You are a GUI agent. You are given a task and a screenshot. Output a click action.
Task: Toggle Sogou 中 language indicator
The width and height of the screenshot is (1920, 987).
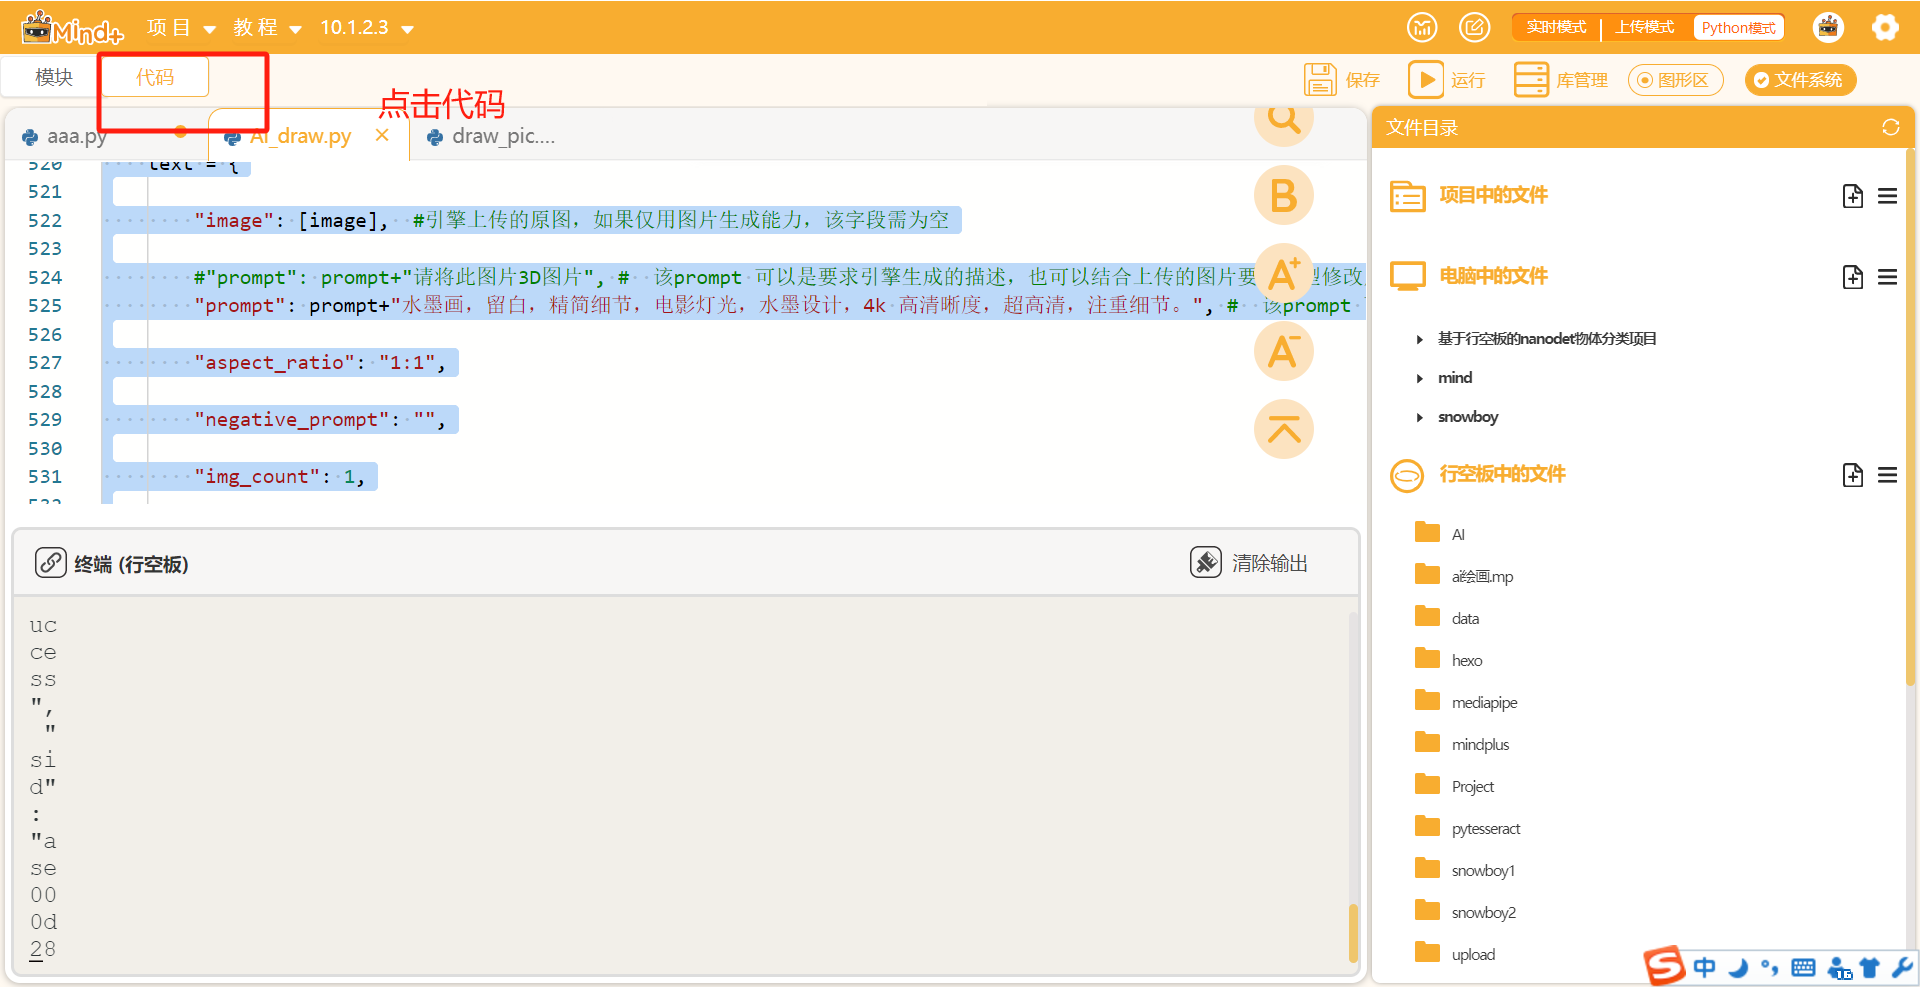[1705, 967]
